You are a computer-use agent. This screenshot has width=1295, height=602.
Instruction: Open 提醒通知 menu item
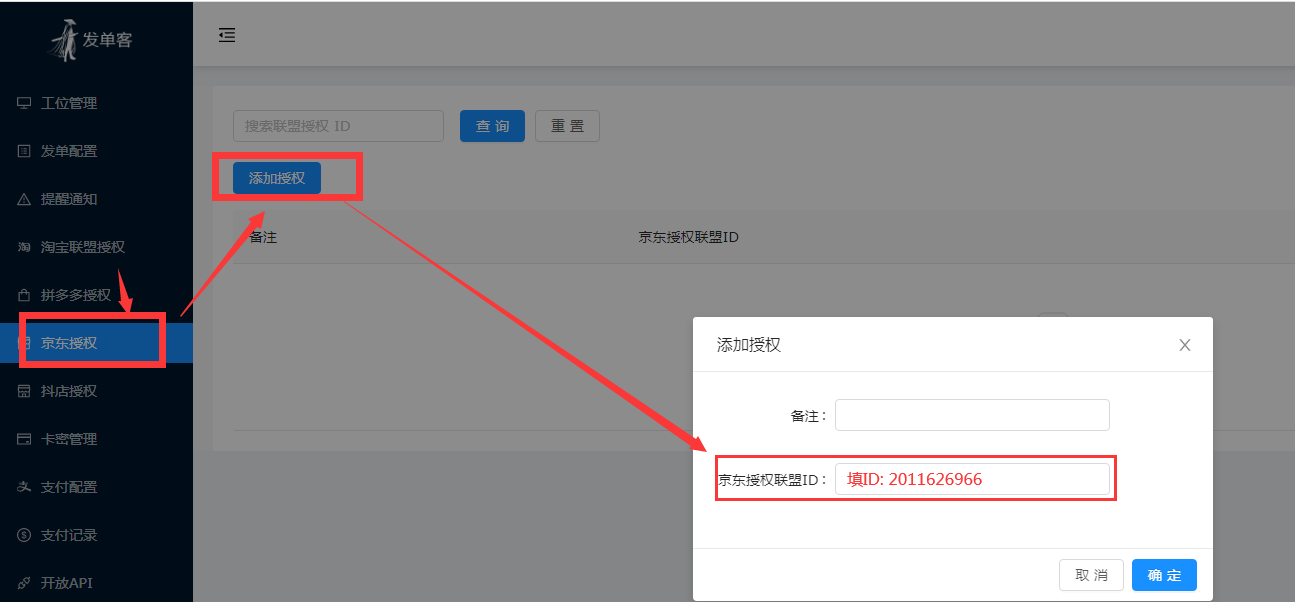96,199
